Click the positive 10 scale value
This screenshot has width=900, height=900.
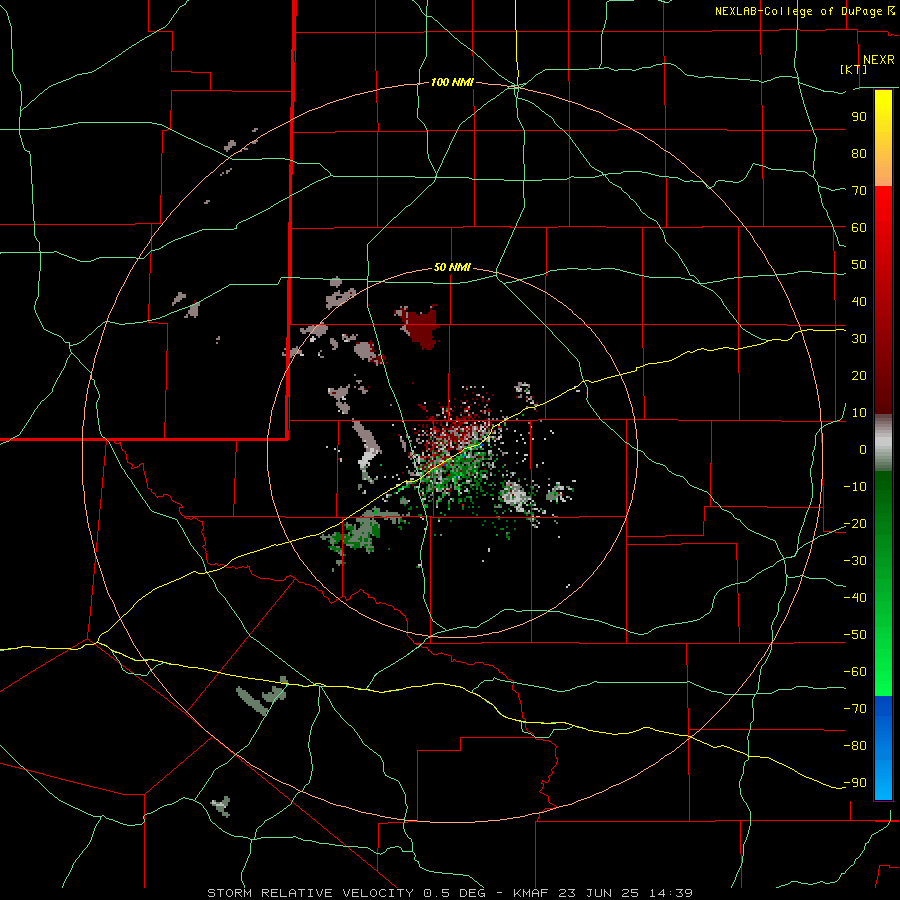coord(859,413)
